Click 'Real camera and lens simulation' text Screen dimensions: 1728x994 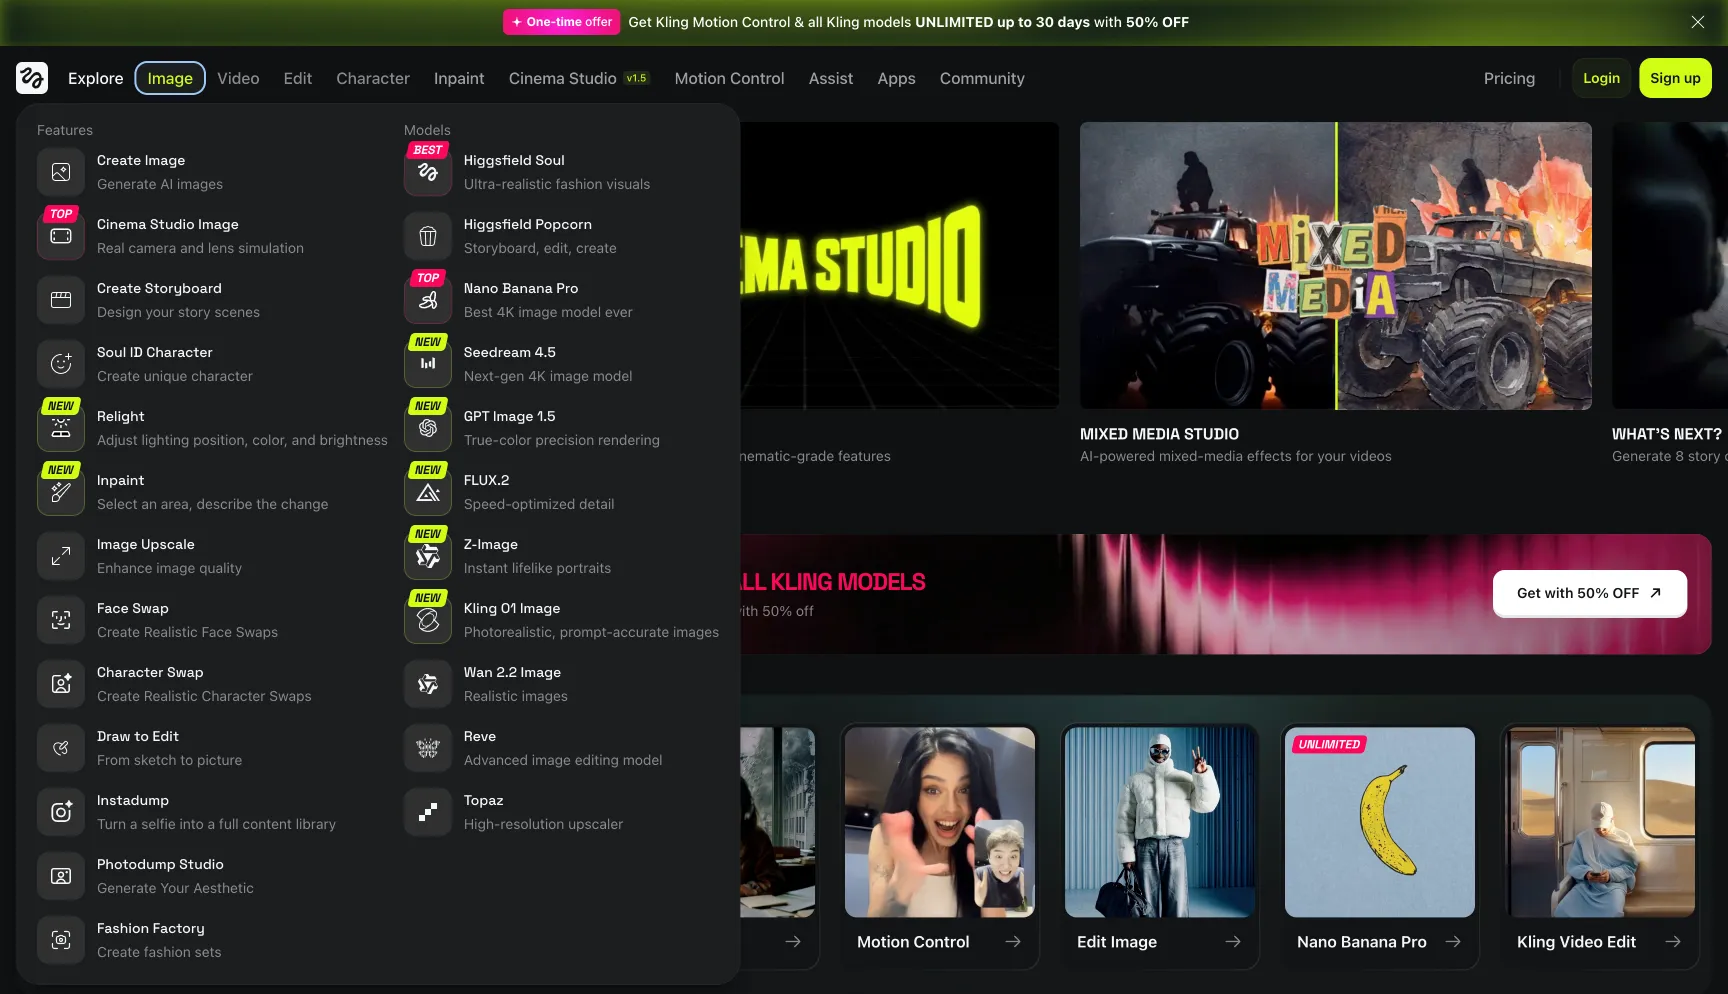pyautogui.click(x=200, y=248)
